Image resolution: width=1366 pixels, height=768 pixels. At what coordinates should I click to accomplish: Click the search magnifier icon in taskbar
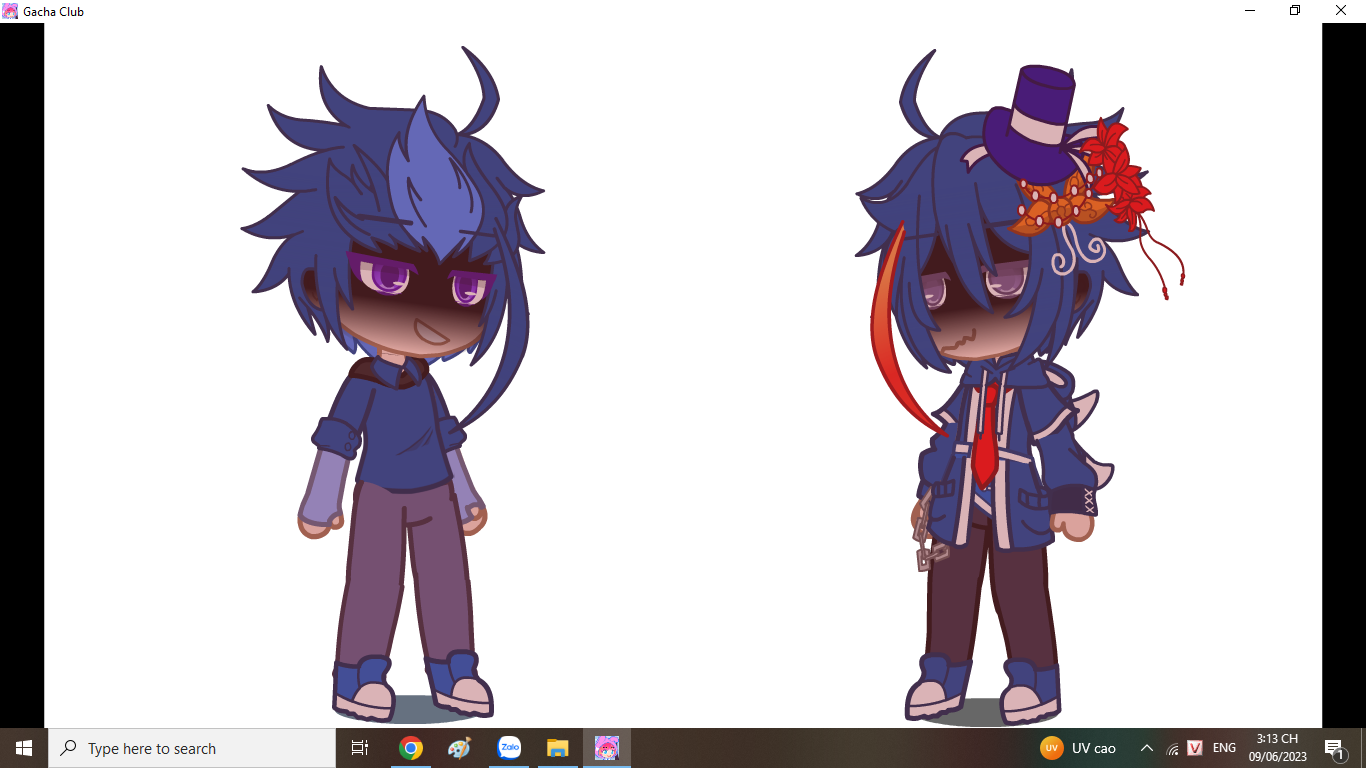tap(68, 748)
